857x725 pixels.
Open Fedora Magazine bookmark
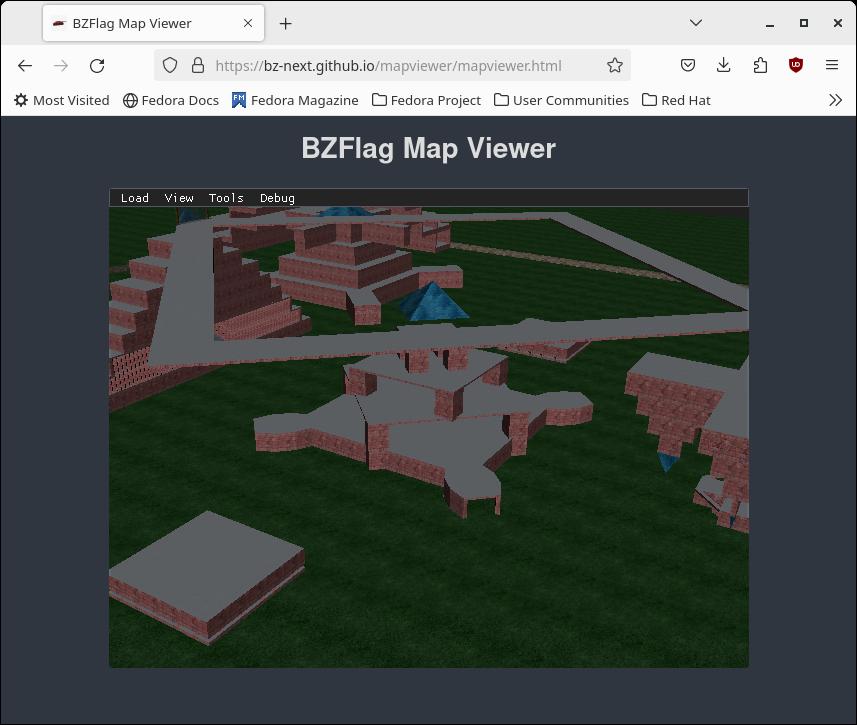(x=295, y=101)
